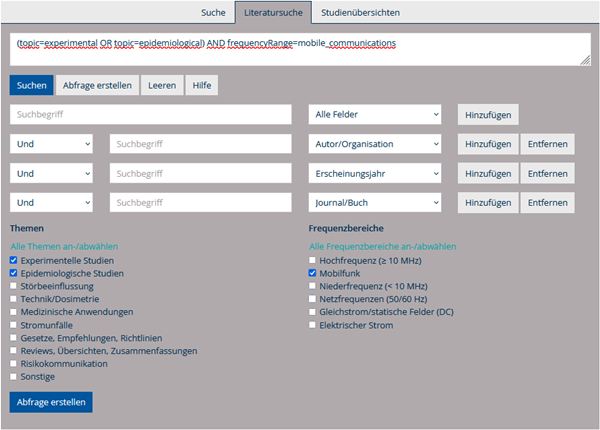Screen dimensions: 600x430
Task: Open the Autor/Organisation field dropdown
Action: [x=374, y=144]
